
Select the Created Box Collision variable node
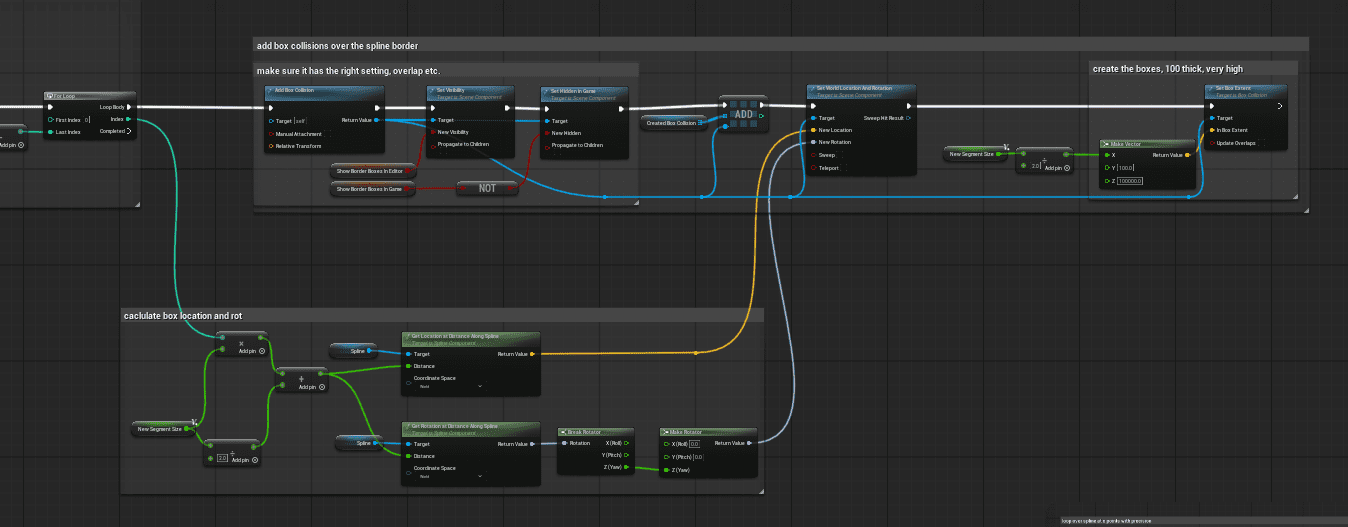[673, 122]
